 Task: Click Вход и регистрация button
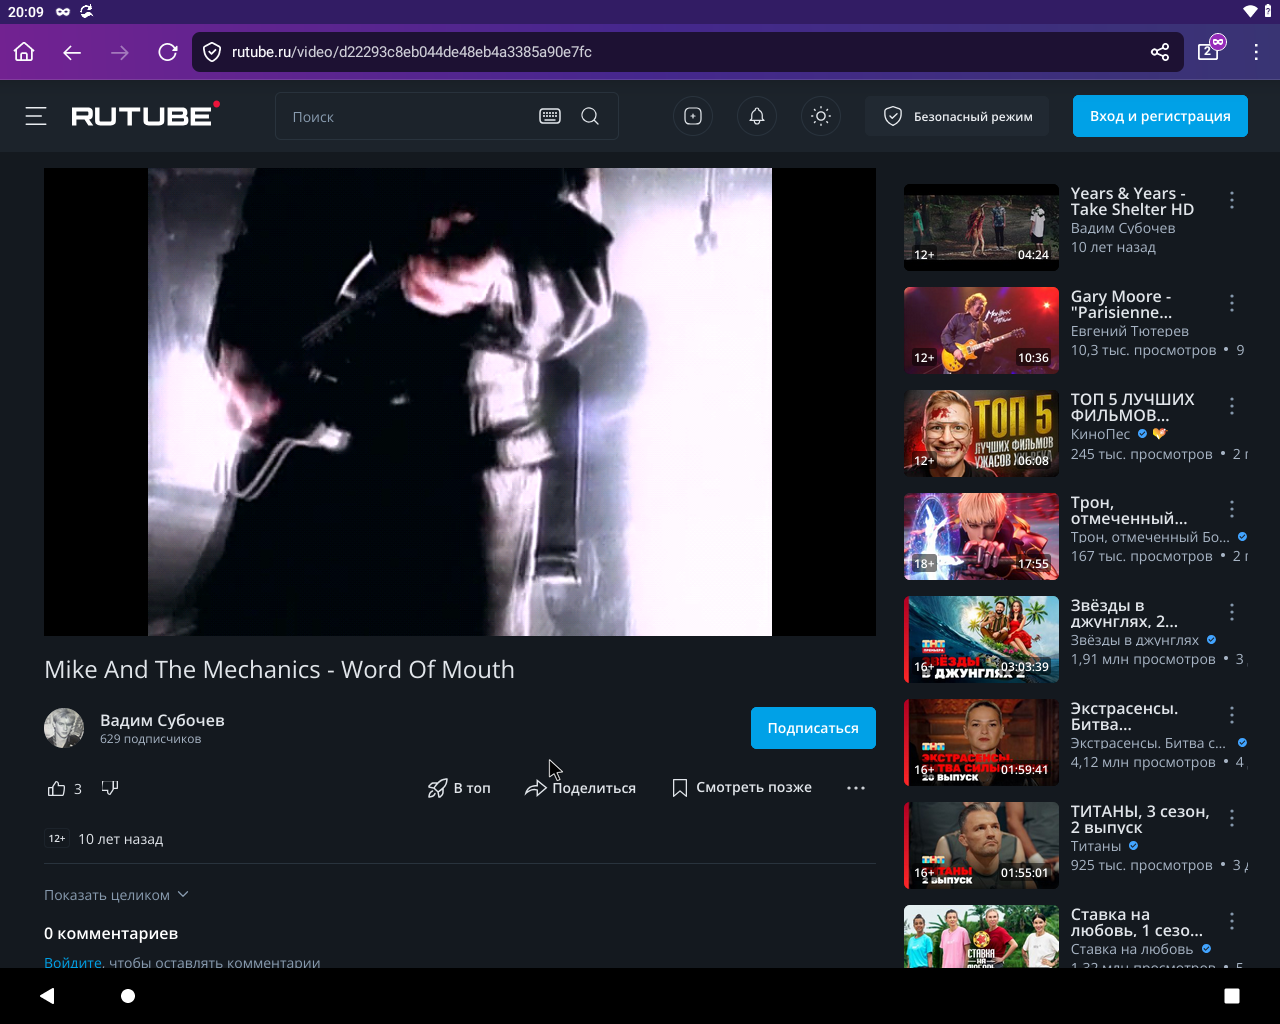(x=1160, y=116)
